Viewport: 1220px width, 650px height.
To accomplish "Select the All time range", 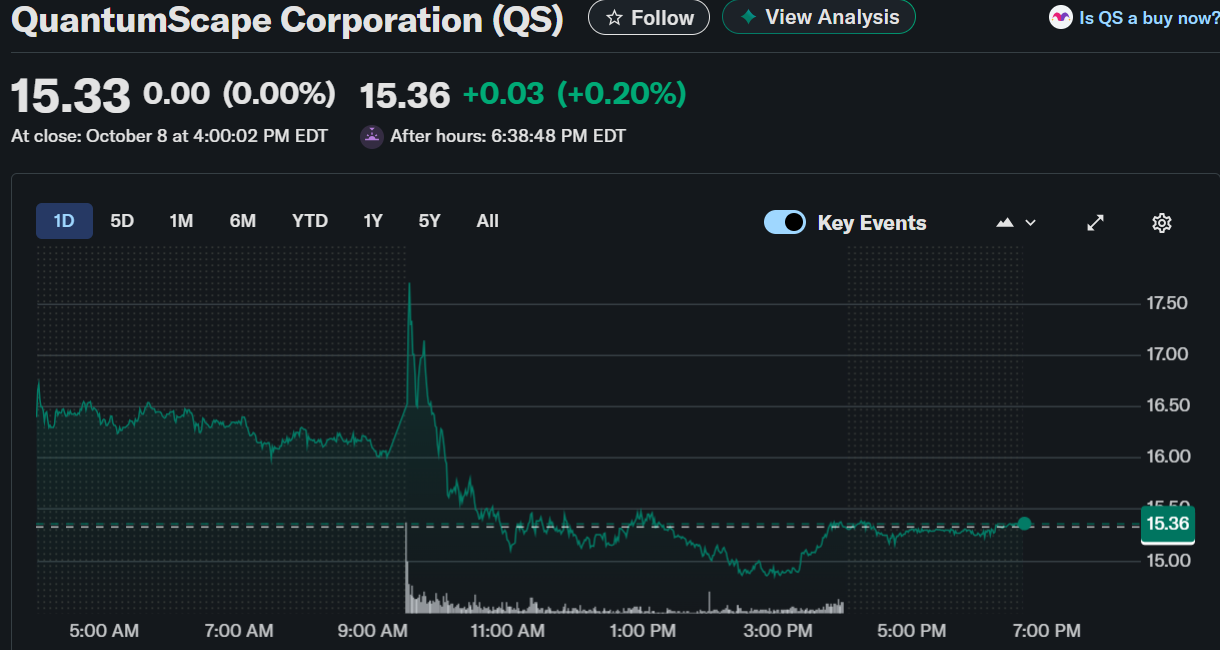I will click(487, 221).
